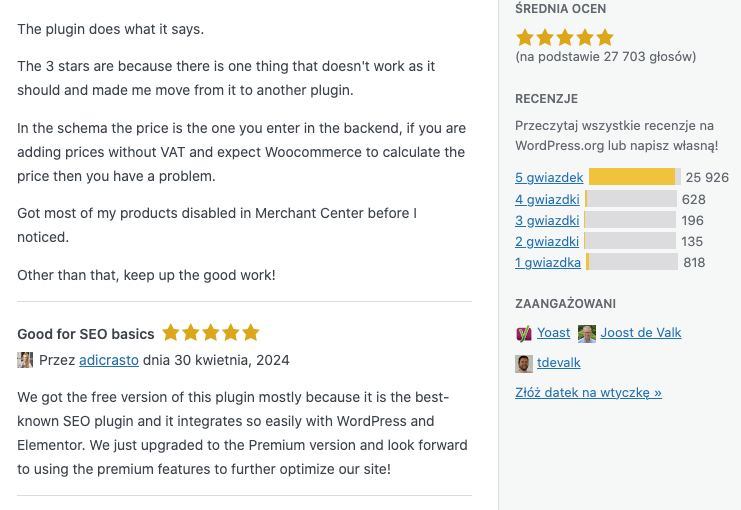Image resolution: width=741 pixels, height=510 pixels.
Task: Filter by 3 gwiazdki reviews
Action: pos(547,220)
